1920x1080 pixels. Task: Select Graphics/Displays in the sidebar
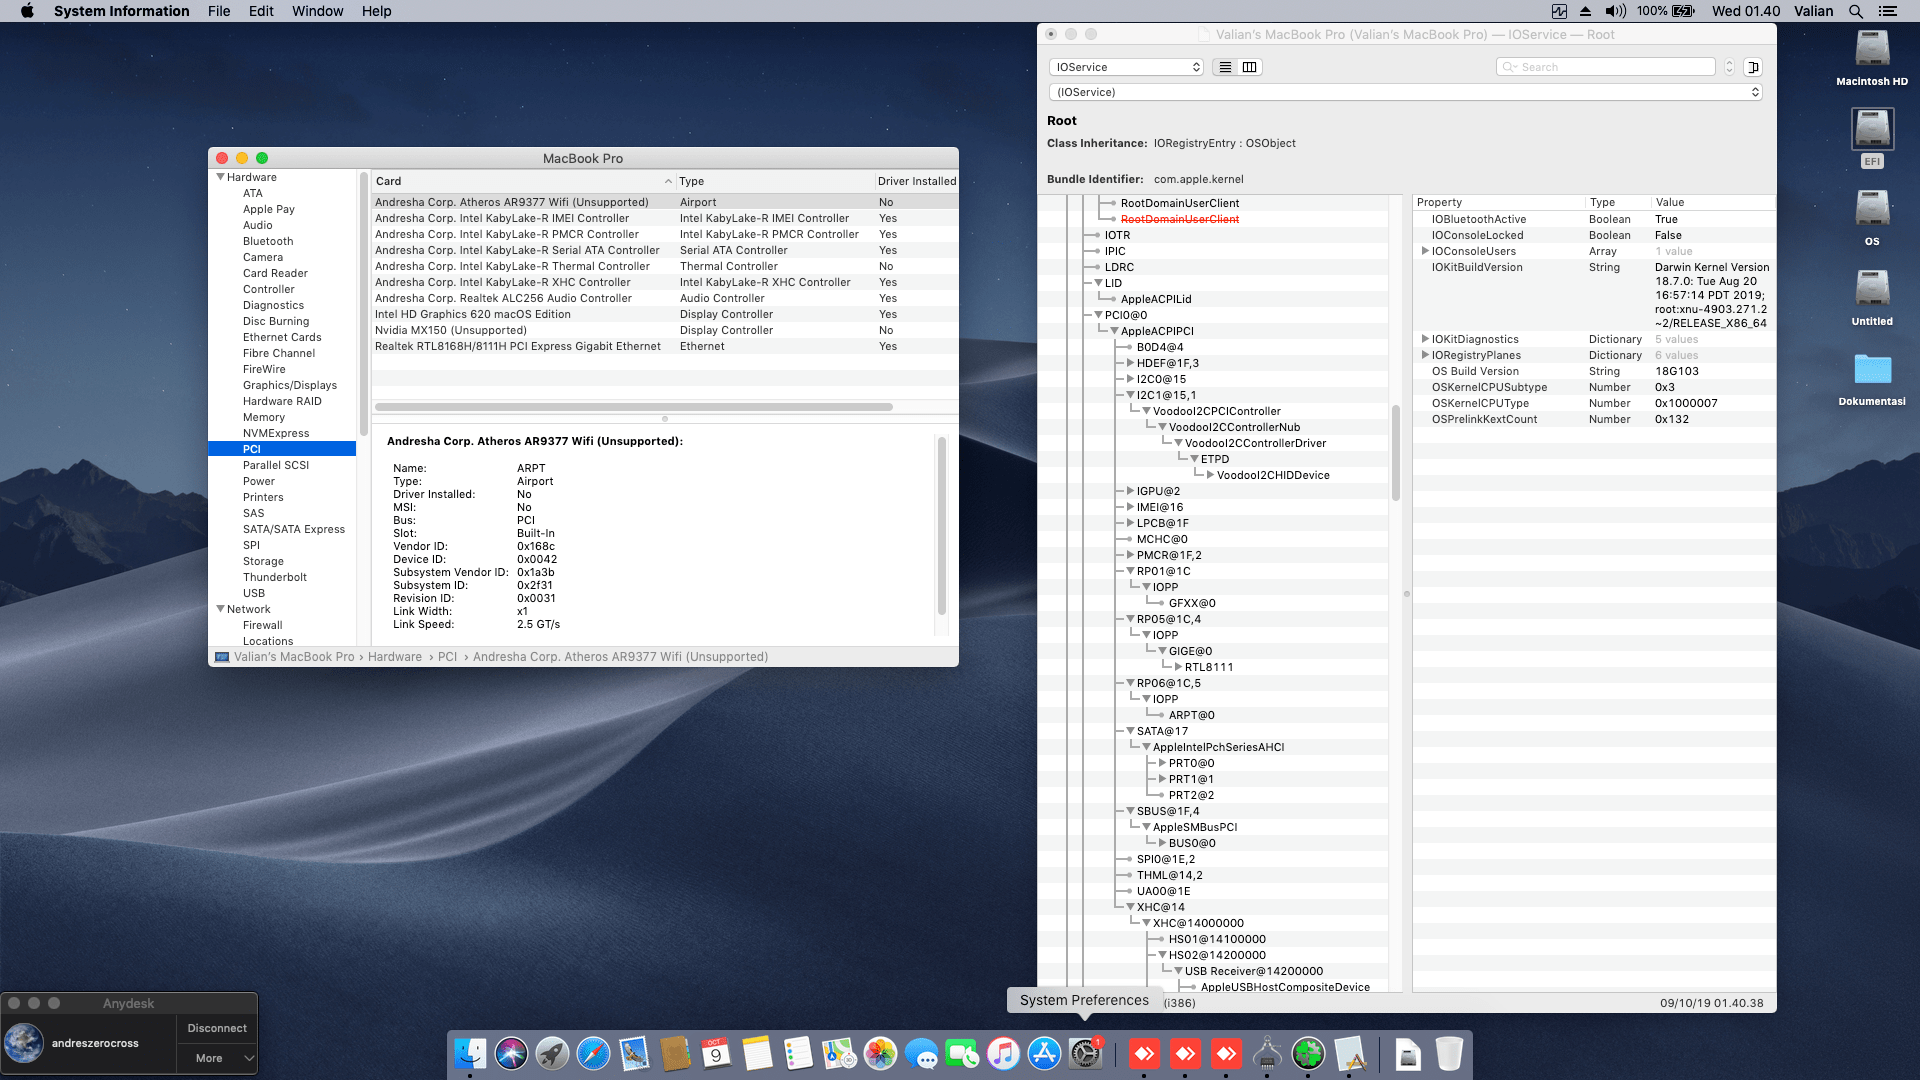pyautogui.click(x=290, y=385)
